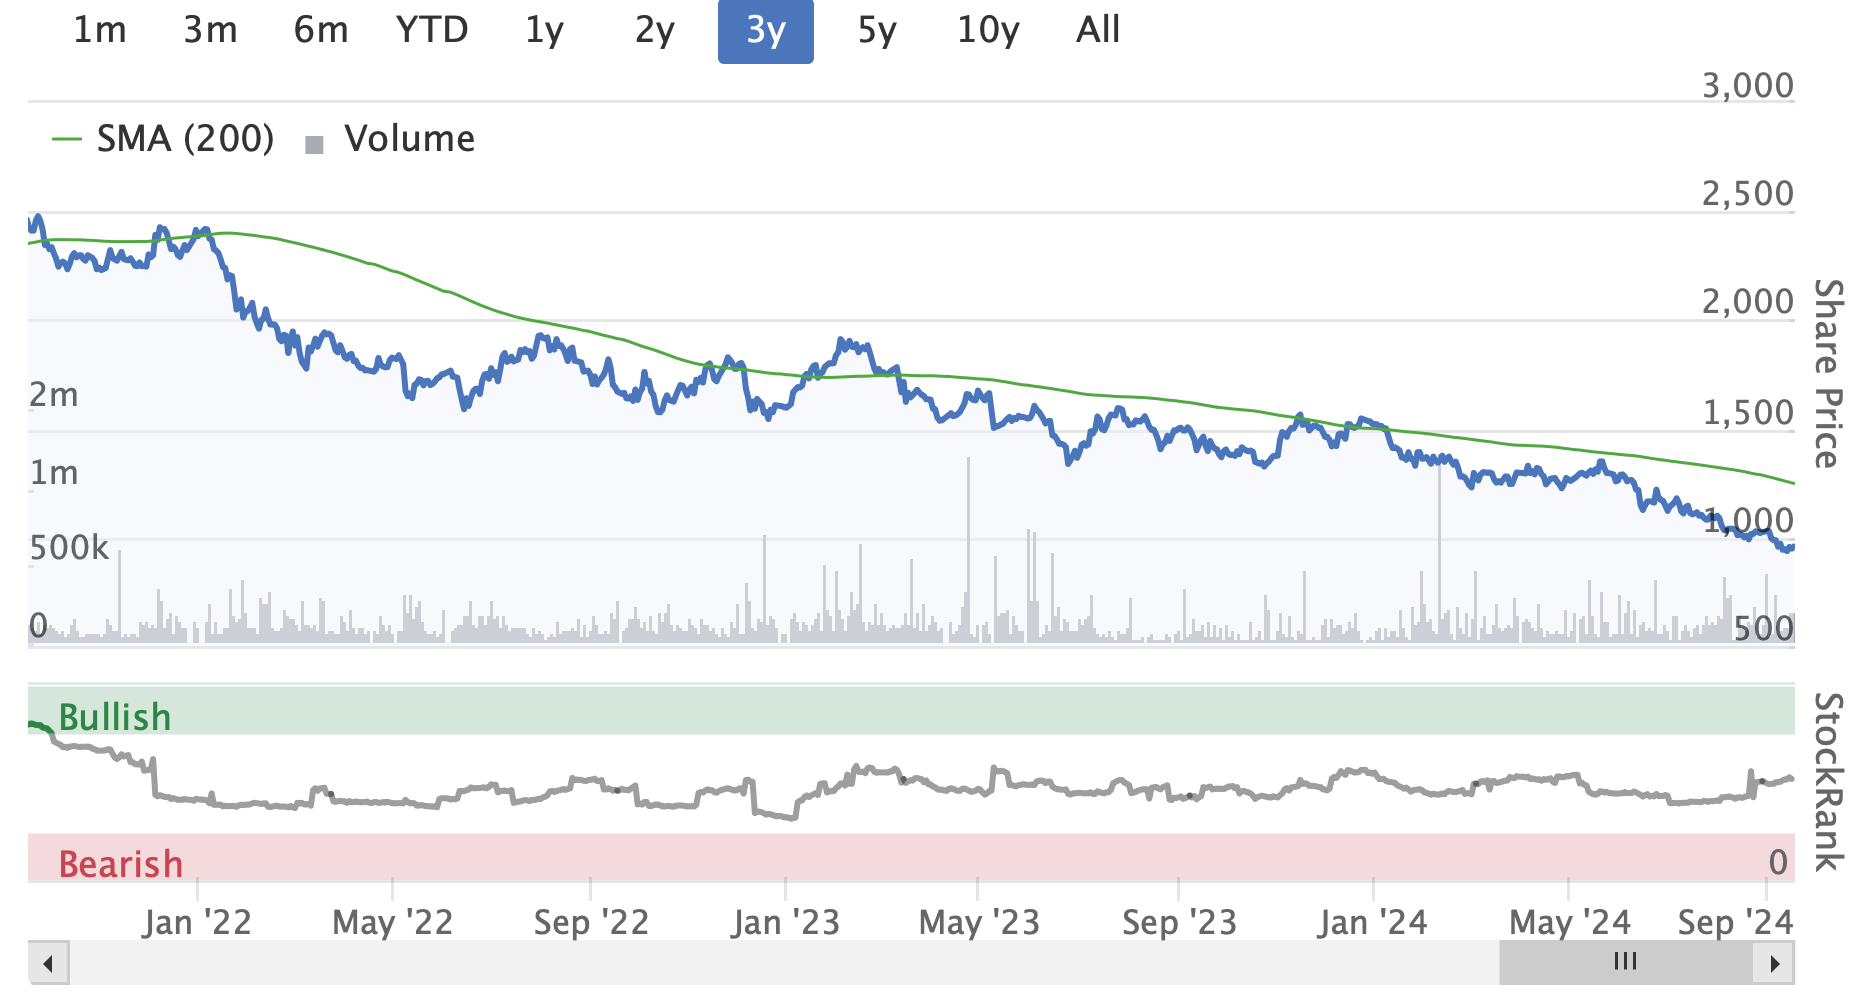Select the 1m time range
Screen dimensions: 1872x1002
[x=100, y=30]
